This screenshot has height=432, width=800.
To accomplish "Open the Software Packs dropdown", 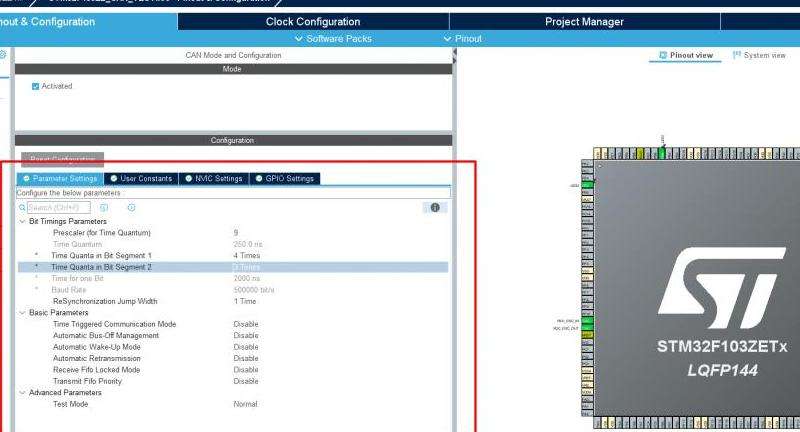I will click(x=335, y=39).
